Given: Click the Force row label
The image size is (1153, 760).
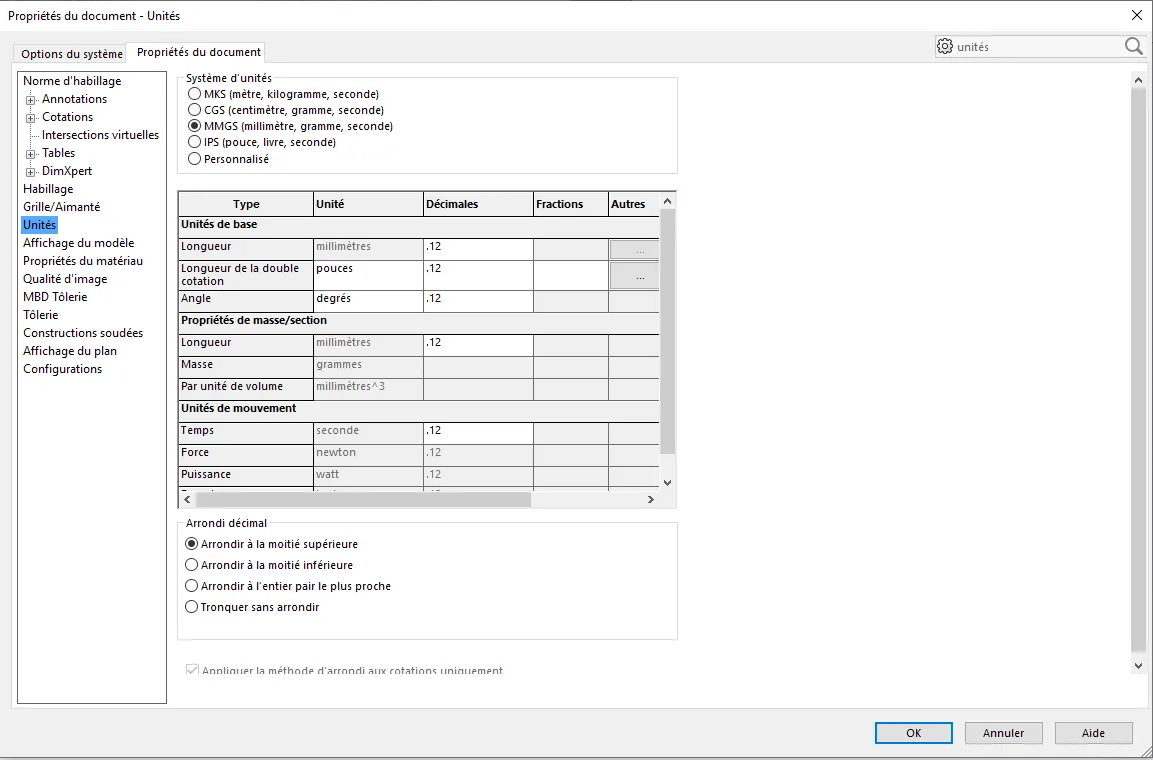Looking at the screenshot, I should click(x=195, y=453).
